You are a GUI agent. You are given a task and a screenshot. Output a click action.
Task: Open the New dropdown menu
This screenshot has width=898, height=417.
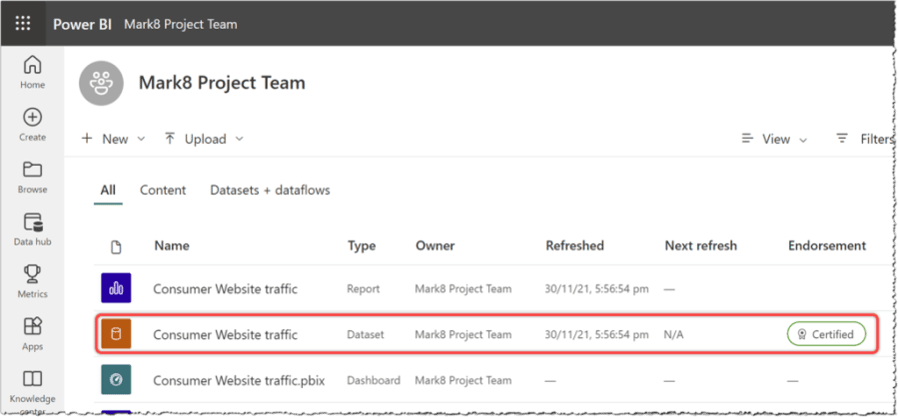pyautogui.click(x=113, y=139)
